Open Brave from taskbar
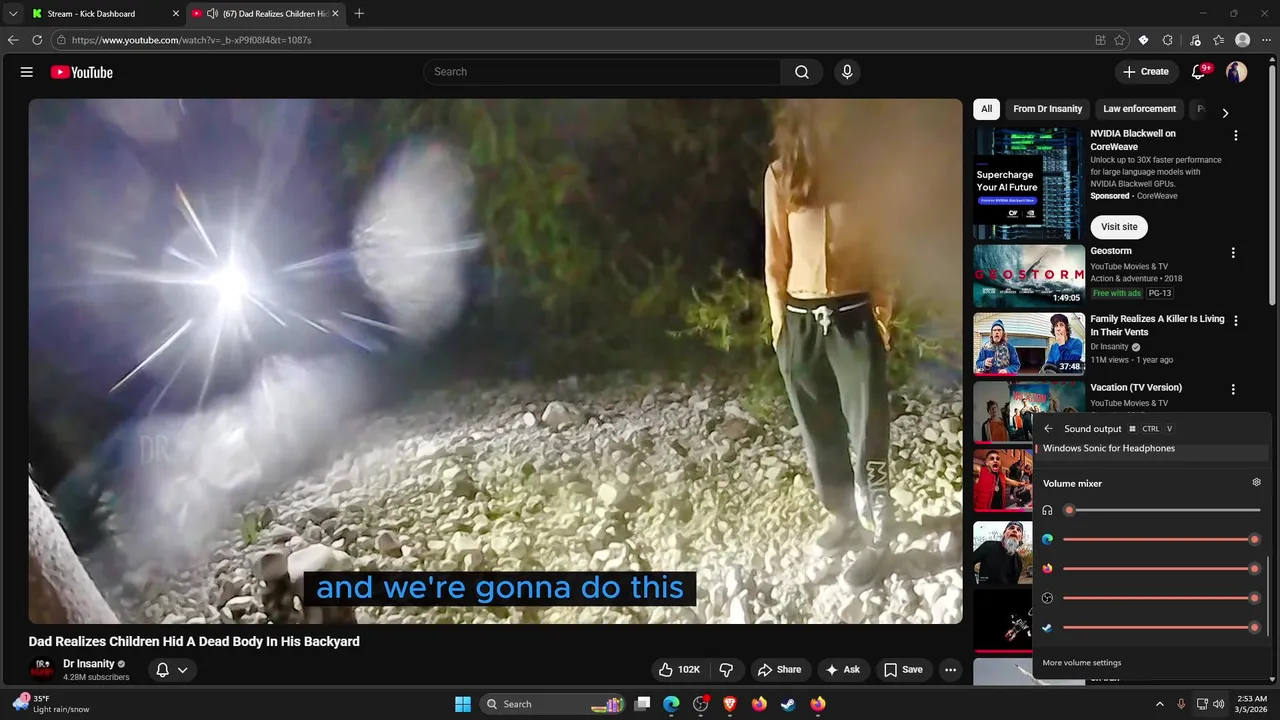 730,704
